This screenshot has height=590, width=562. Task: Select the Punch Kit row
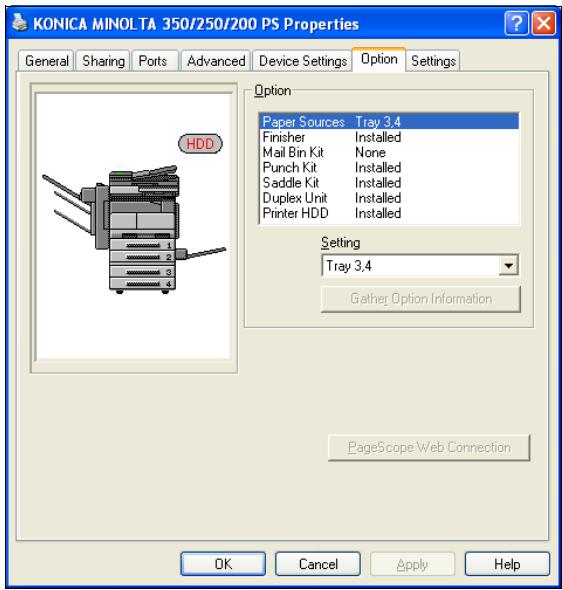[389, 167]
